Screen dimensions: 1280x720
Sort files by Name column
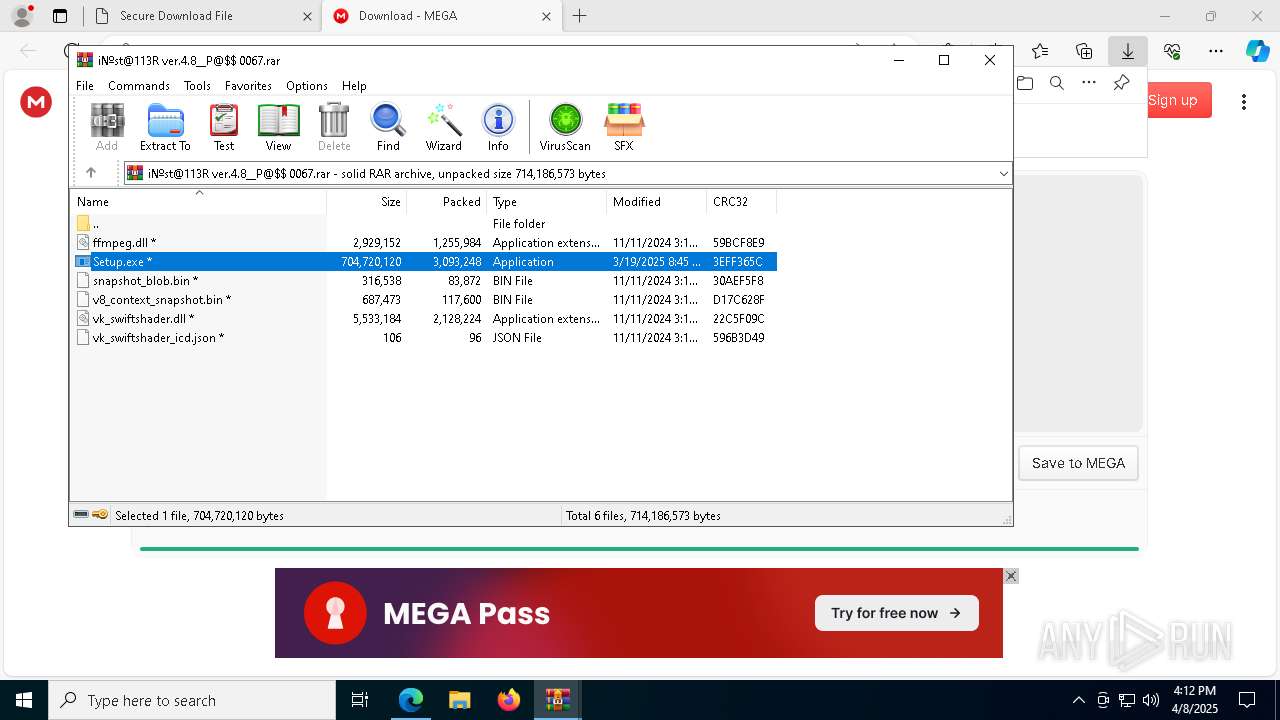point(198,201)
